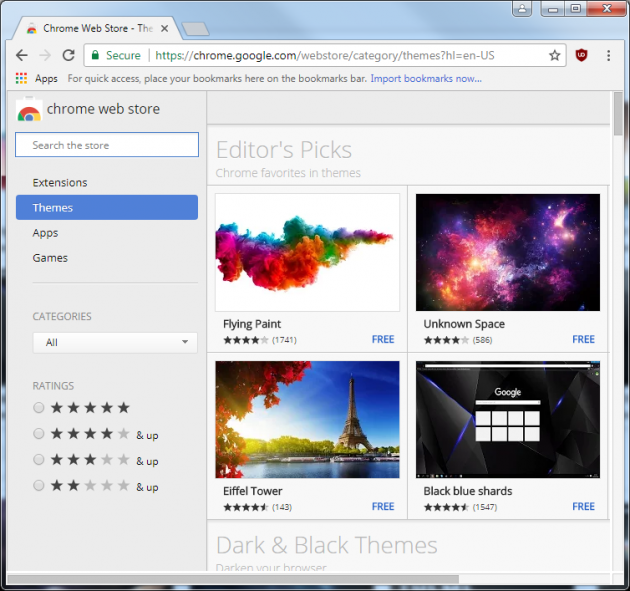Click the forward navigation arrow
Image resolution: width=630 pixels, height=591 pixels.
point(45,55)
